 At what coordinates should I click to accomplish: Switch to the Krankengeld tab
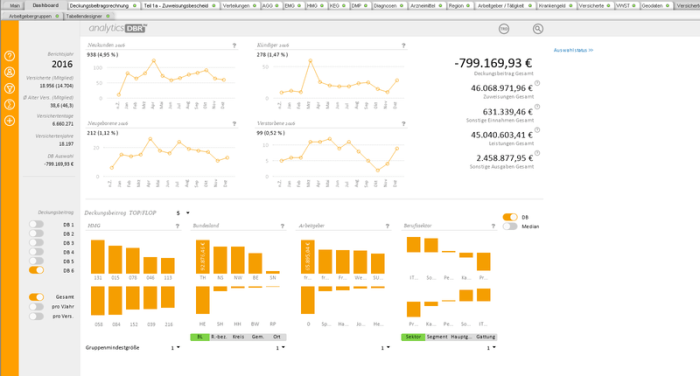[556, 6]
